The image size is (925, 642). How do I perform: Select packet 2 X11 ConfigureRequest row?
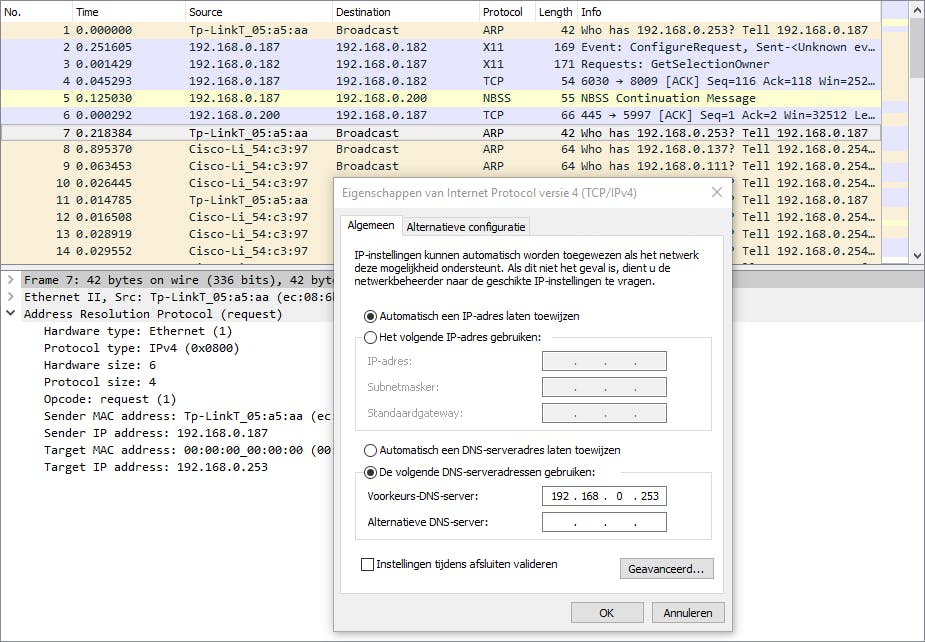[x=440, y=47]
